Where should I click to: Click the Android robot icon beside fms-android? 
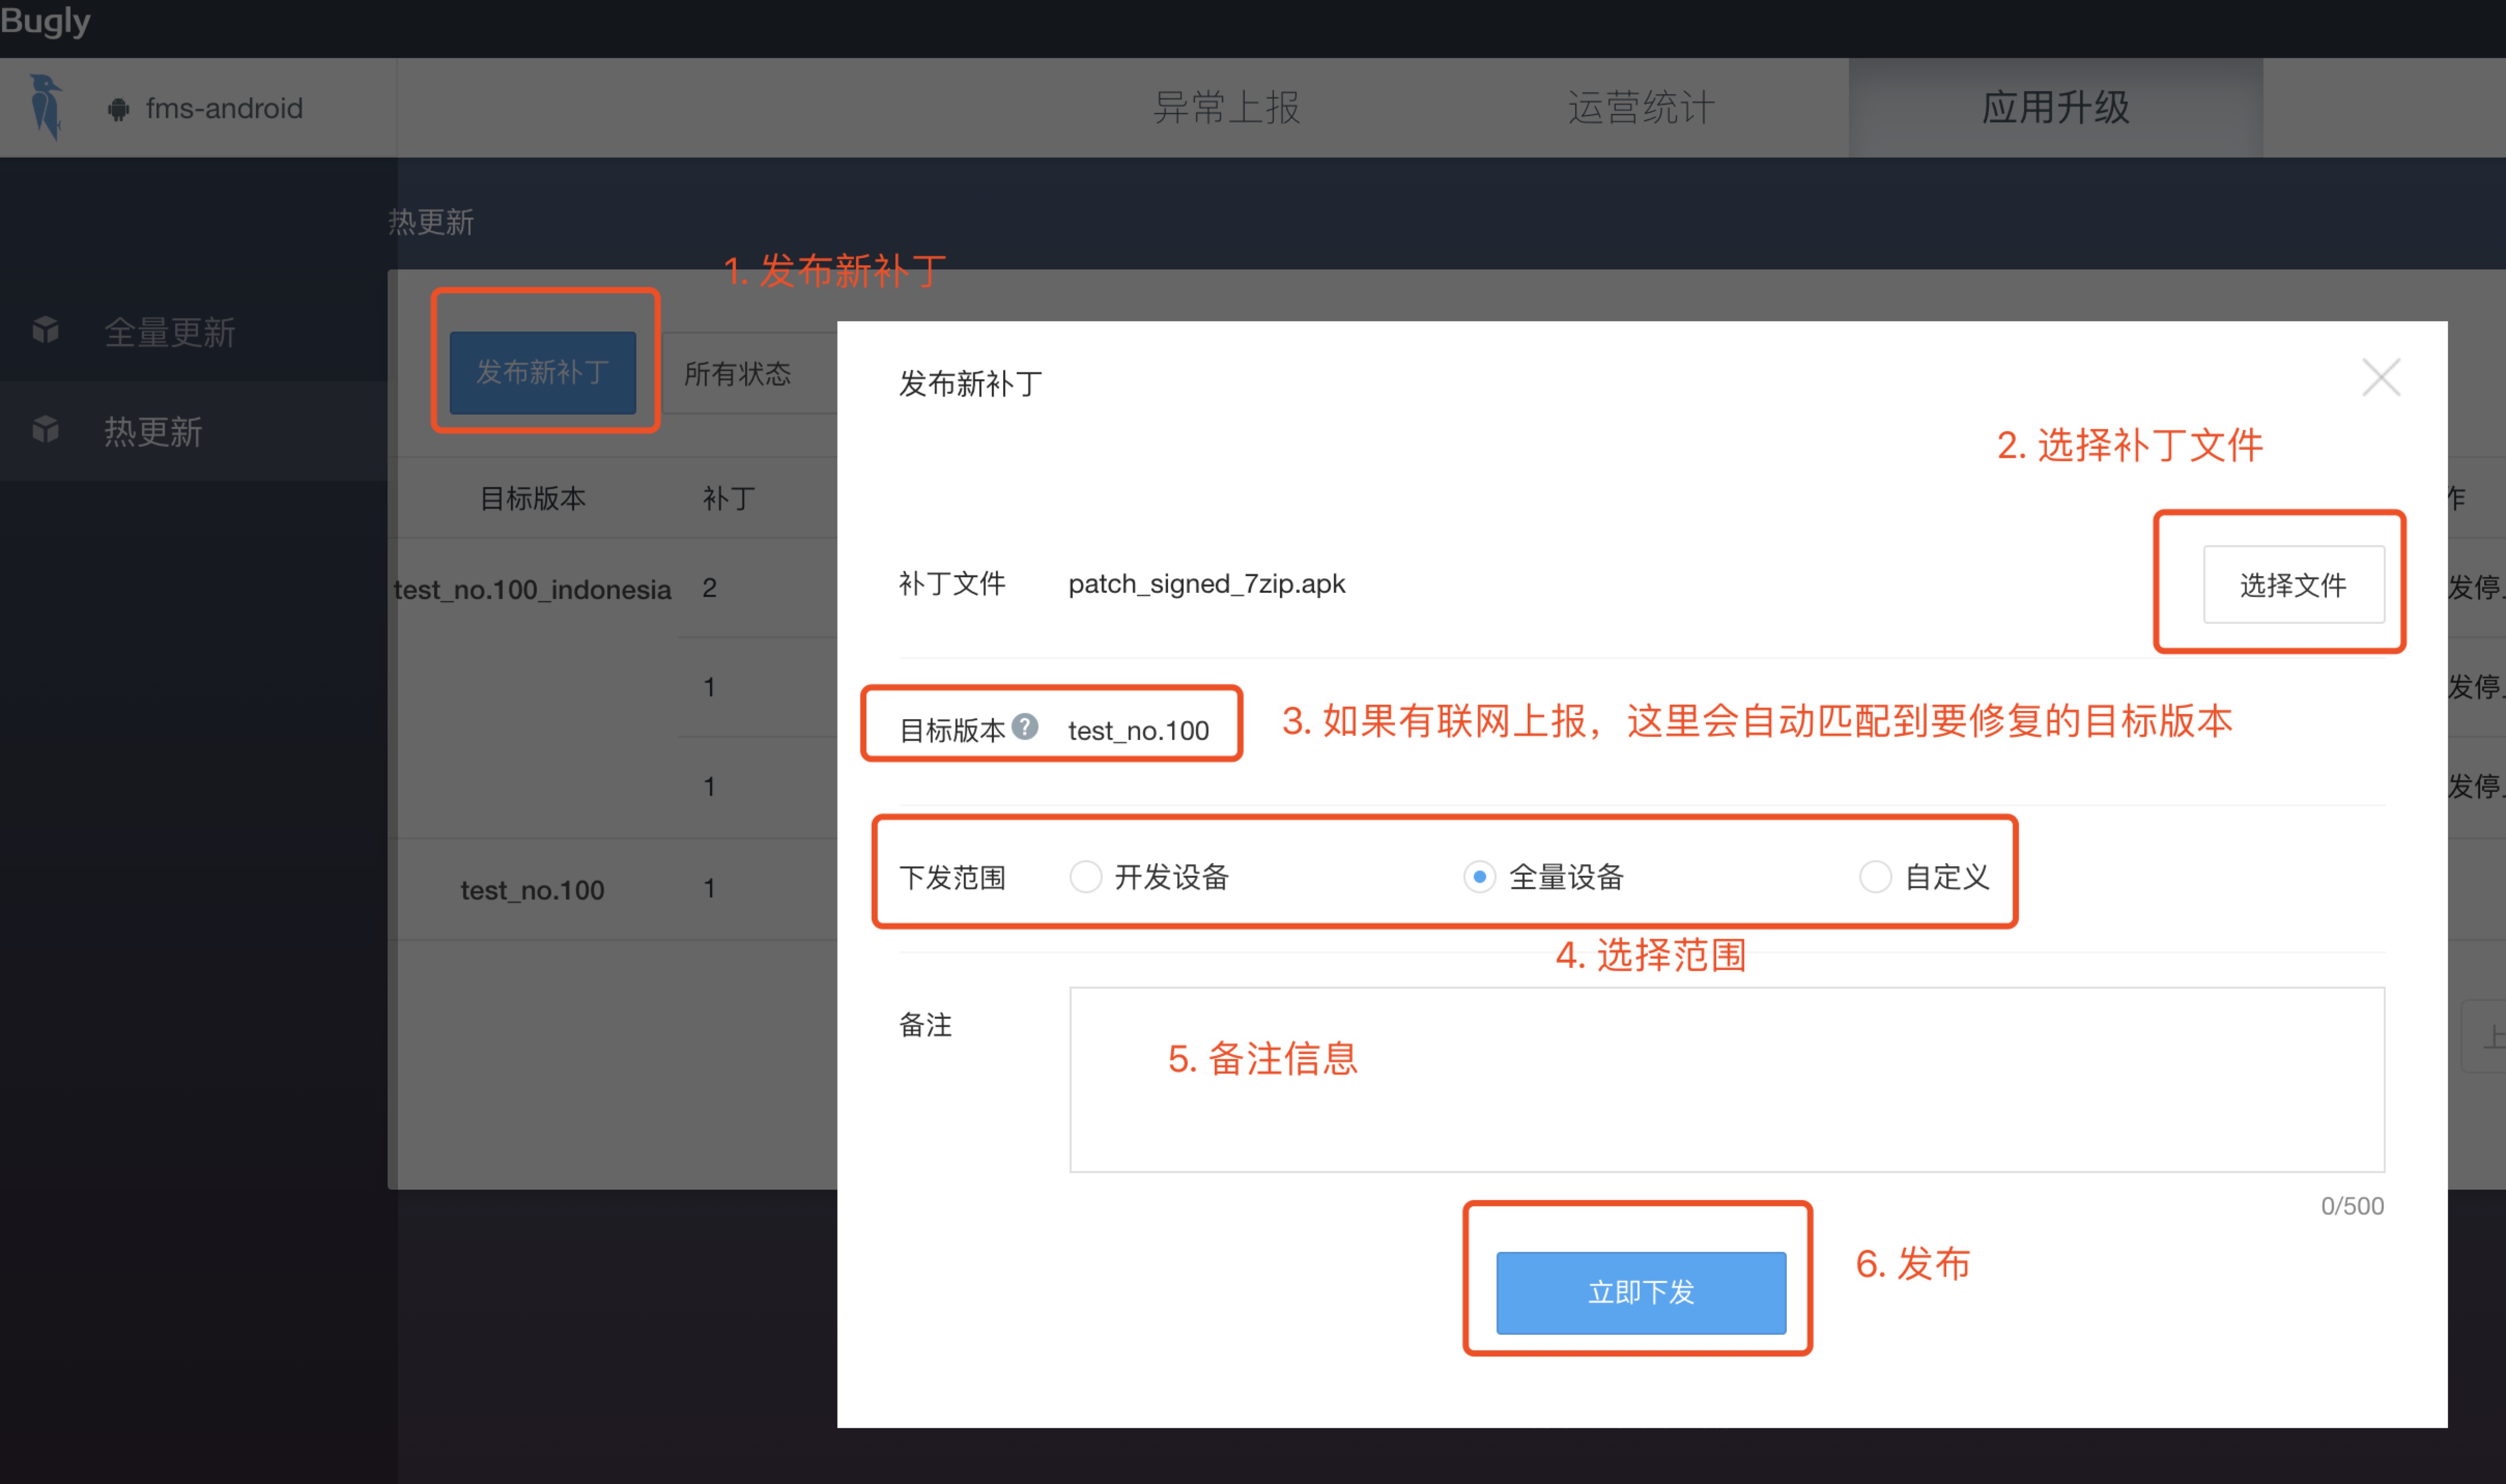(x=118, y=109)
